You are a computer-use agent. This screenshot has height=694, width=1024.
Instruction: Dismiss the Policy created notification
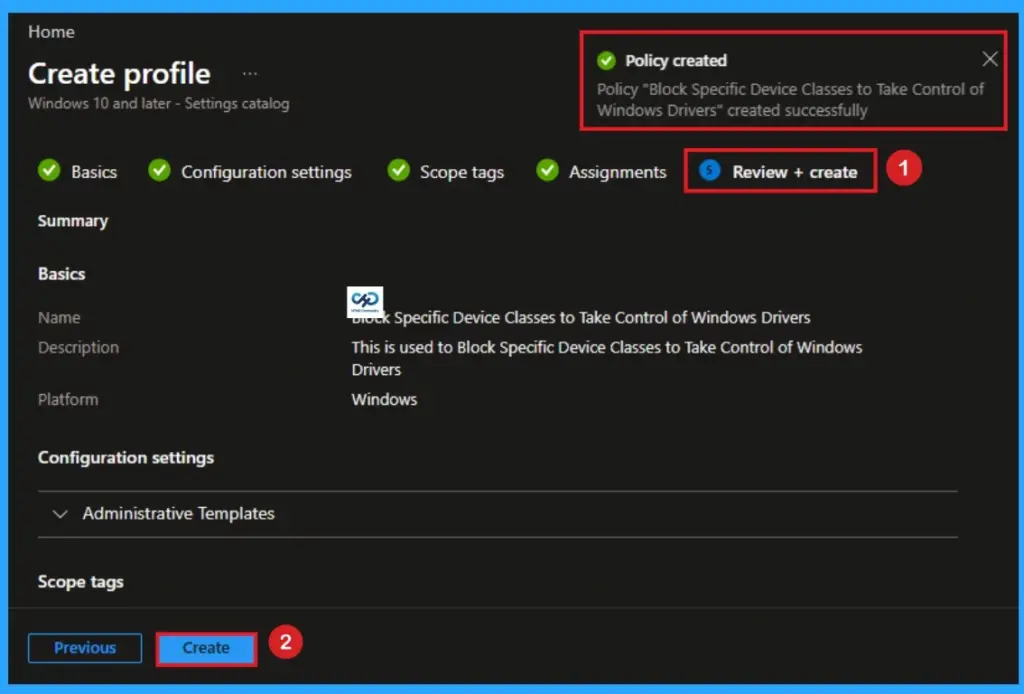(x=989, y=59)
